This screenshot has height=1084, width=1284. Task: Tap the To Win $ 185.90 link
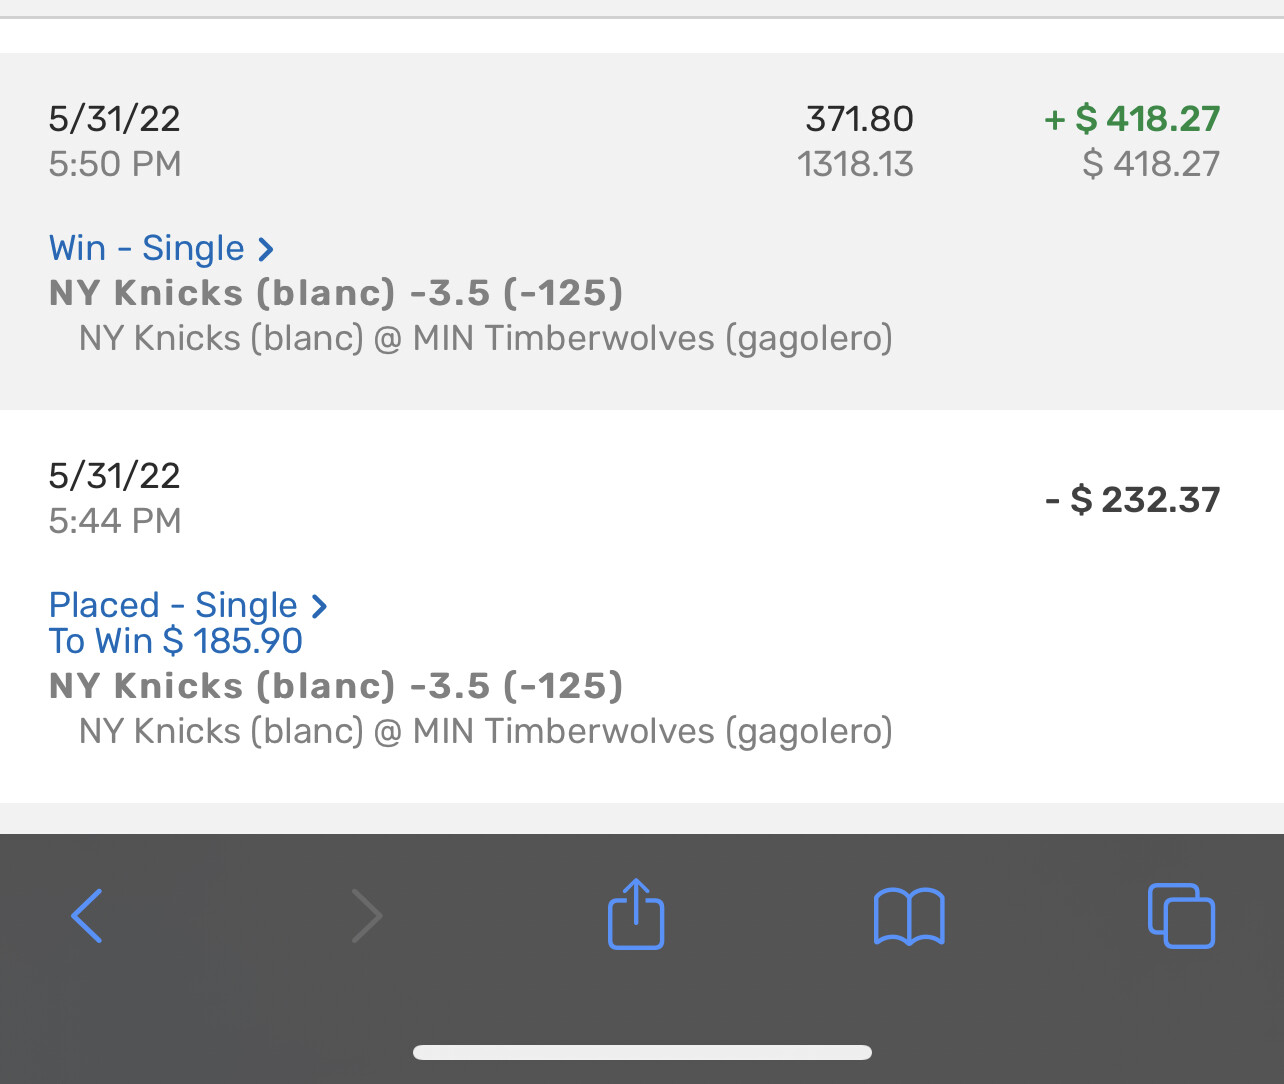click(176, 641)
